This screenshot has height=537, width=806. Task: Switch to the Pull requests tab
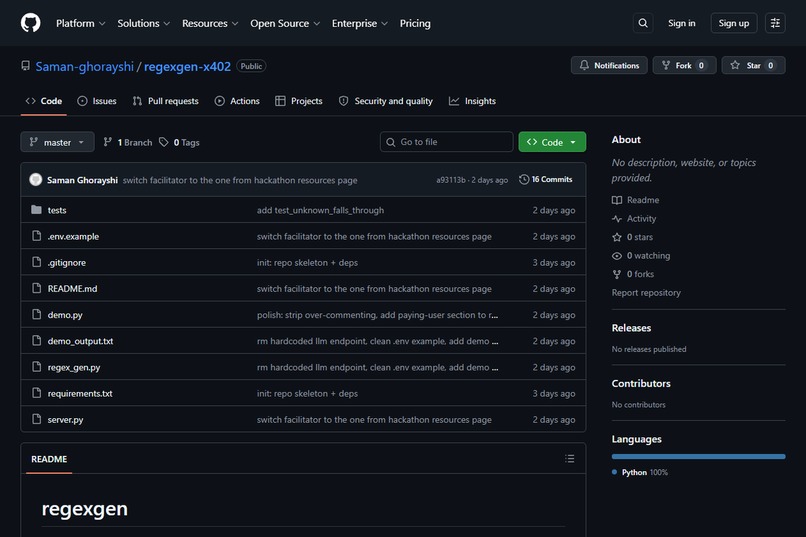click(166, 101)
